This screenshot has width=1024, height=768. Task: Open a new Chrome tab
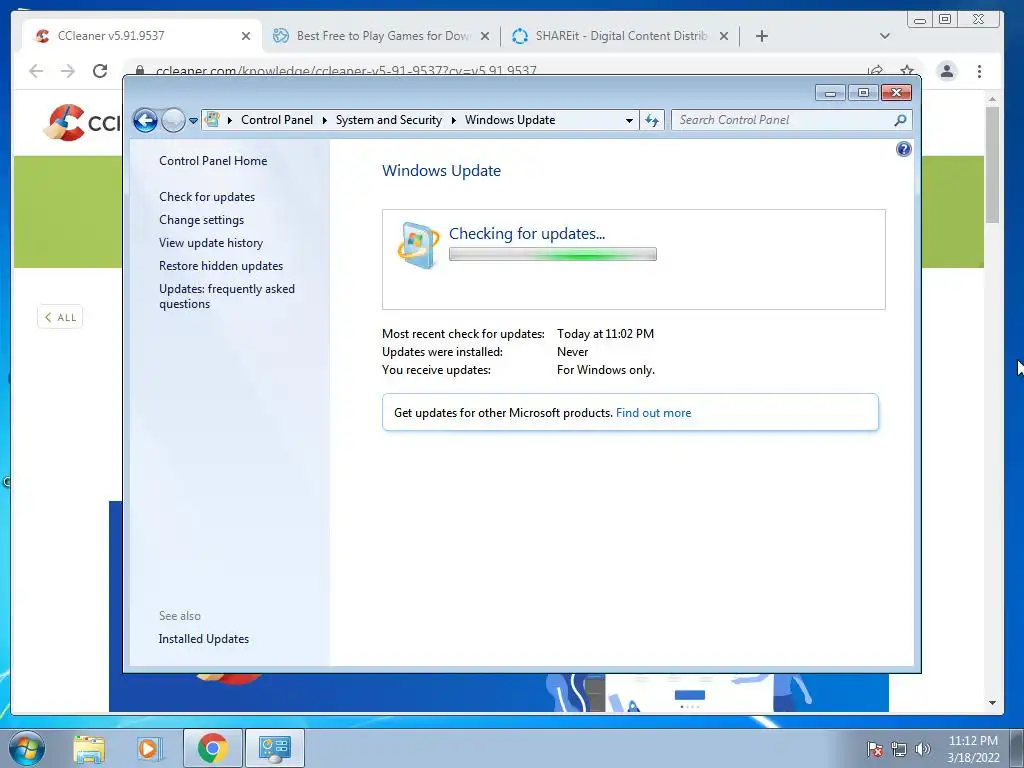point(761,36)
